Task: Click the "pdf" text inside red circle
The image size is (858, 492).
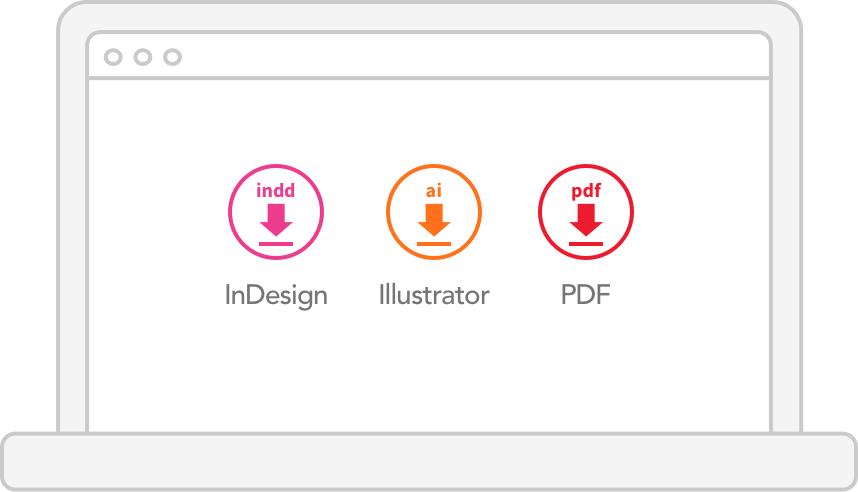Action: (x=586, y=191)
